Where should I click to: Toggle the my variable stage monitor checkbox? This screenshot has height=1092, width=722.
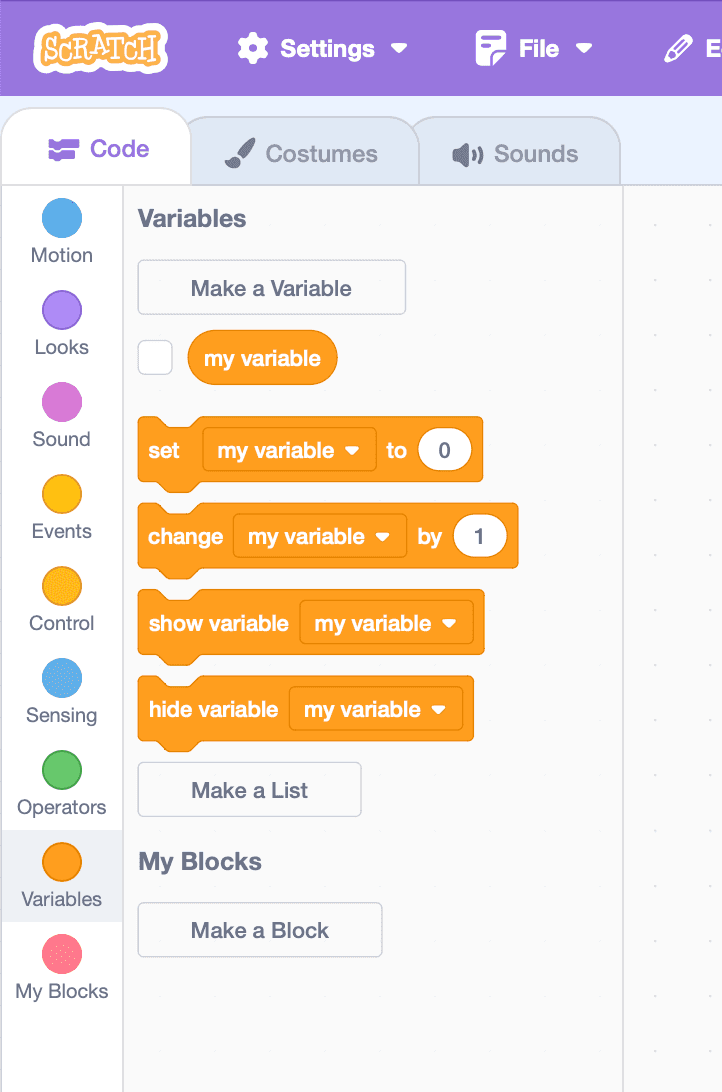[155, 358]
